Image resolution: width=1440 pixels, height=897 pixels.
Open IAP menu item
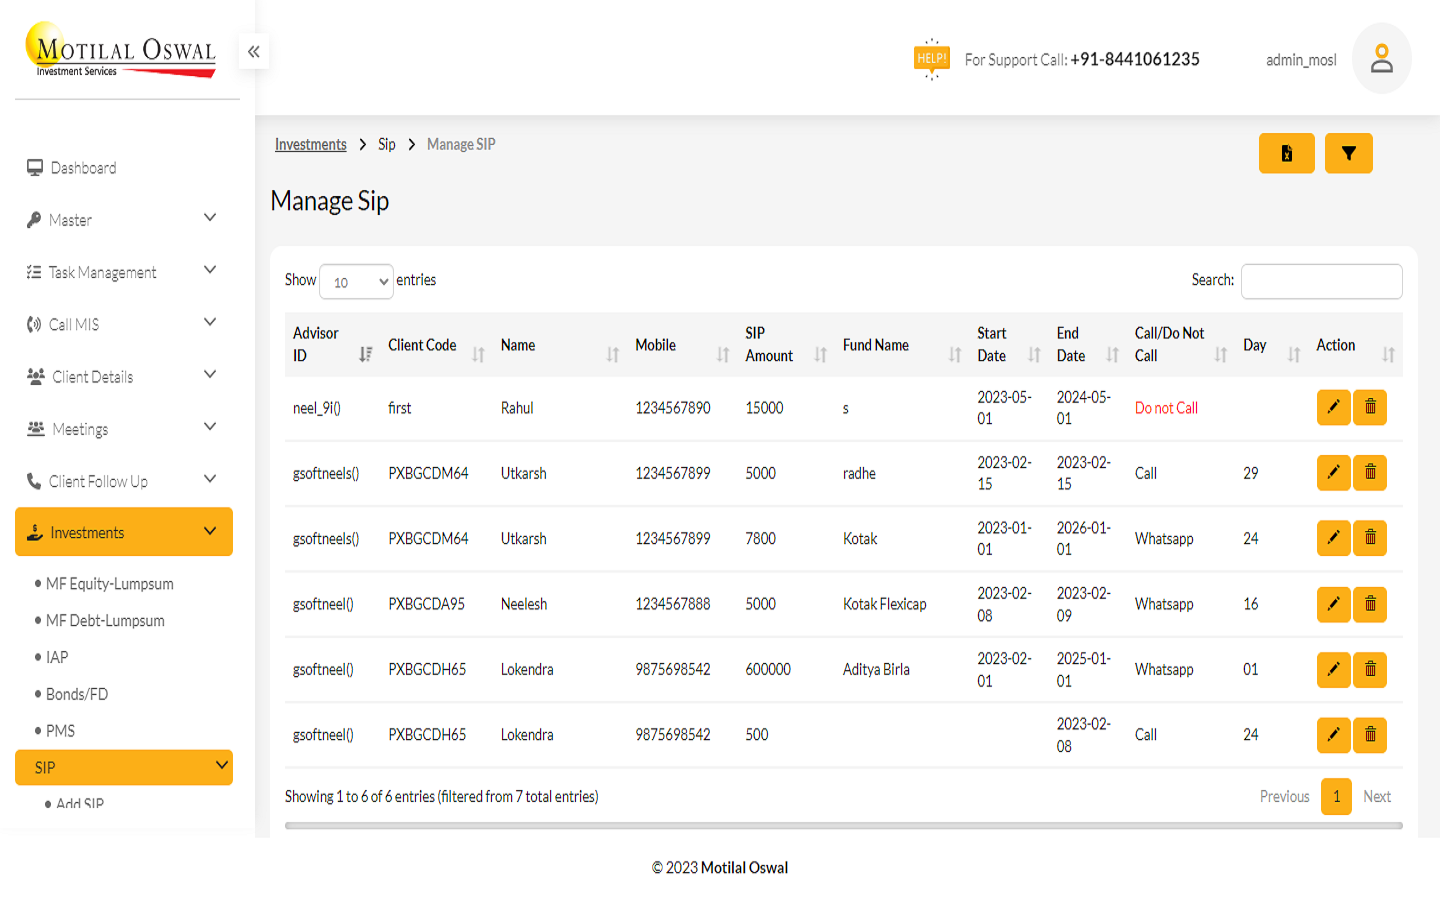[x=57, y=657]
